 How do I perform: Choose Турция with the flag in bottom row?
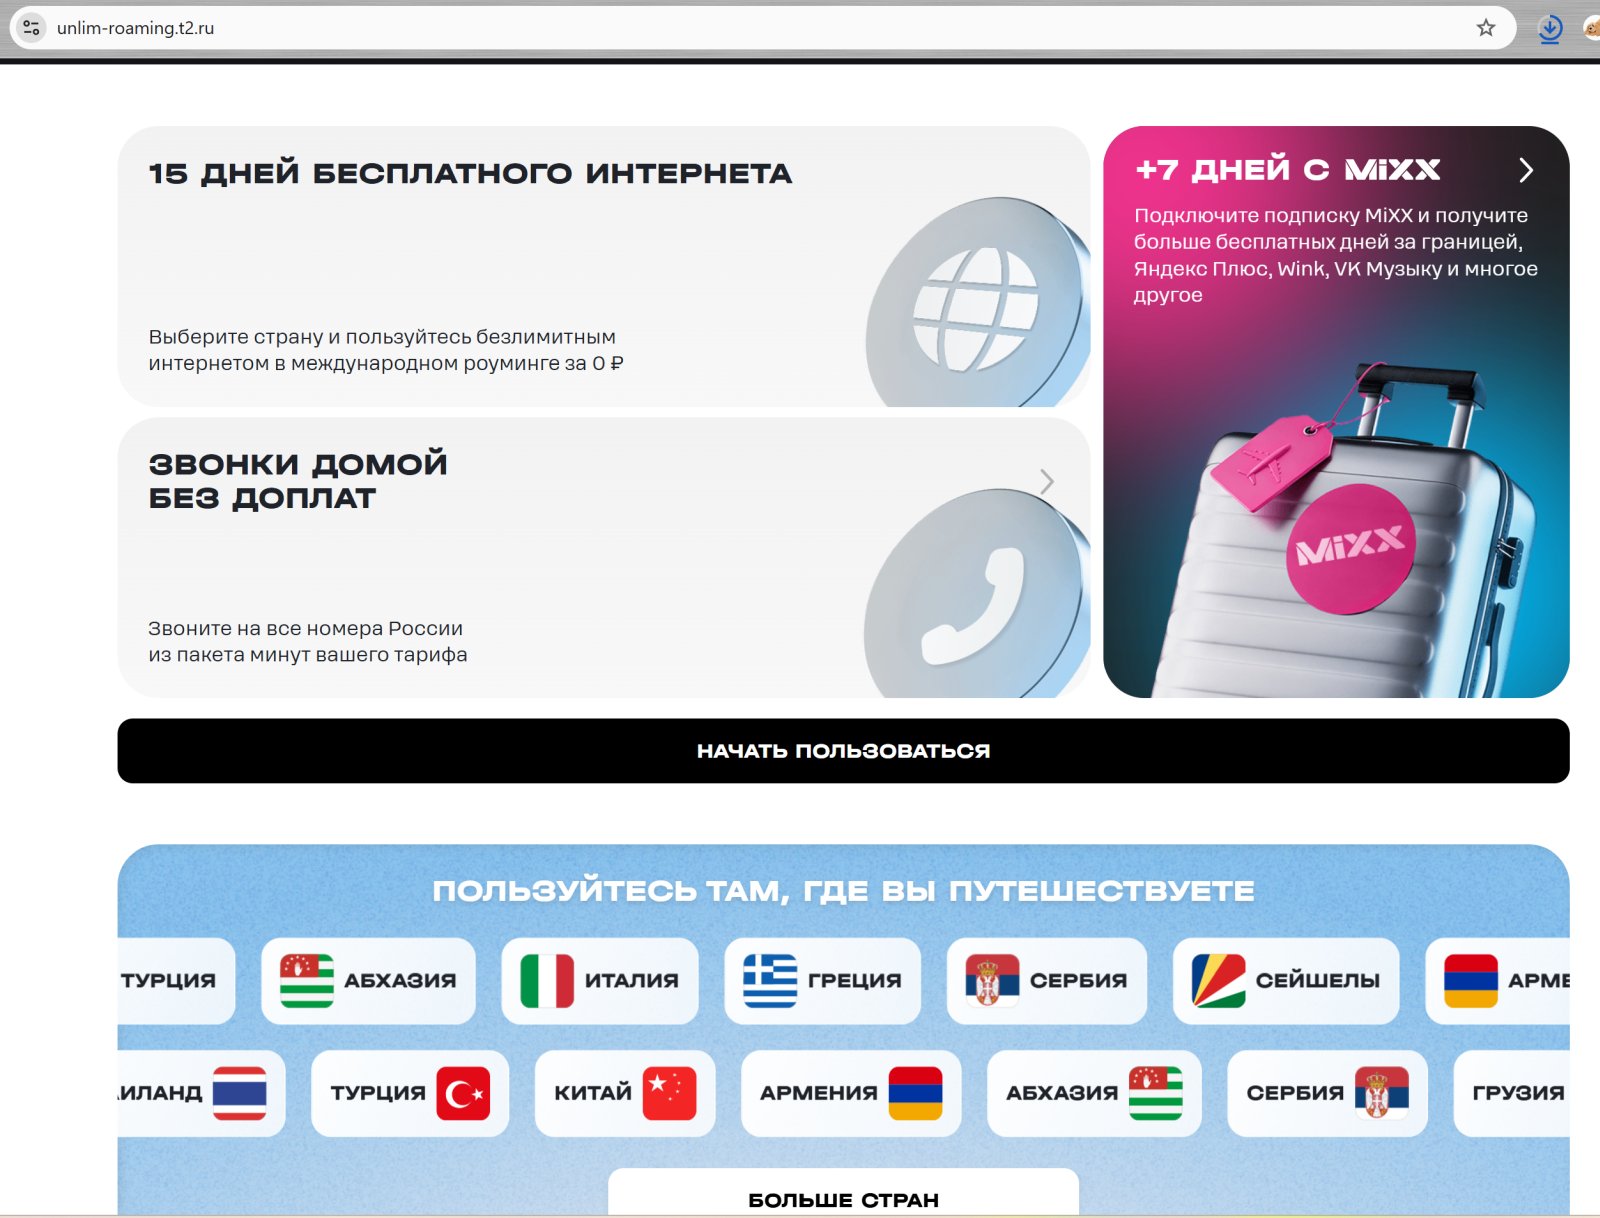click(x=409, y=1093)
